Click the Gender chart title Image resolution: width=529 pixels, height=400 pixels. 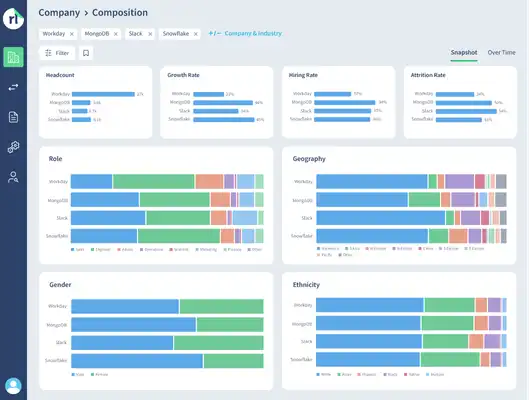pos(60,285)
